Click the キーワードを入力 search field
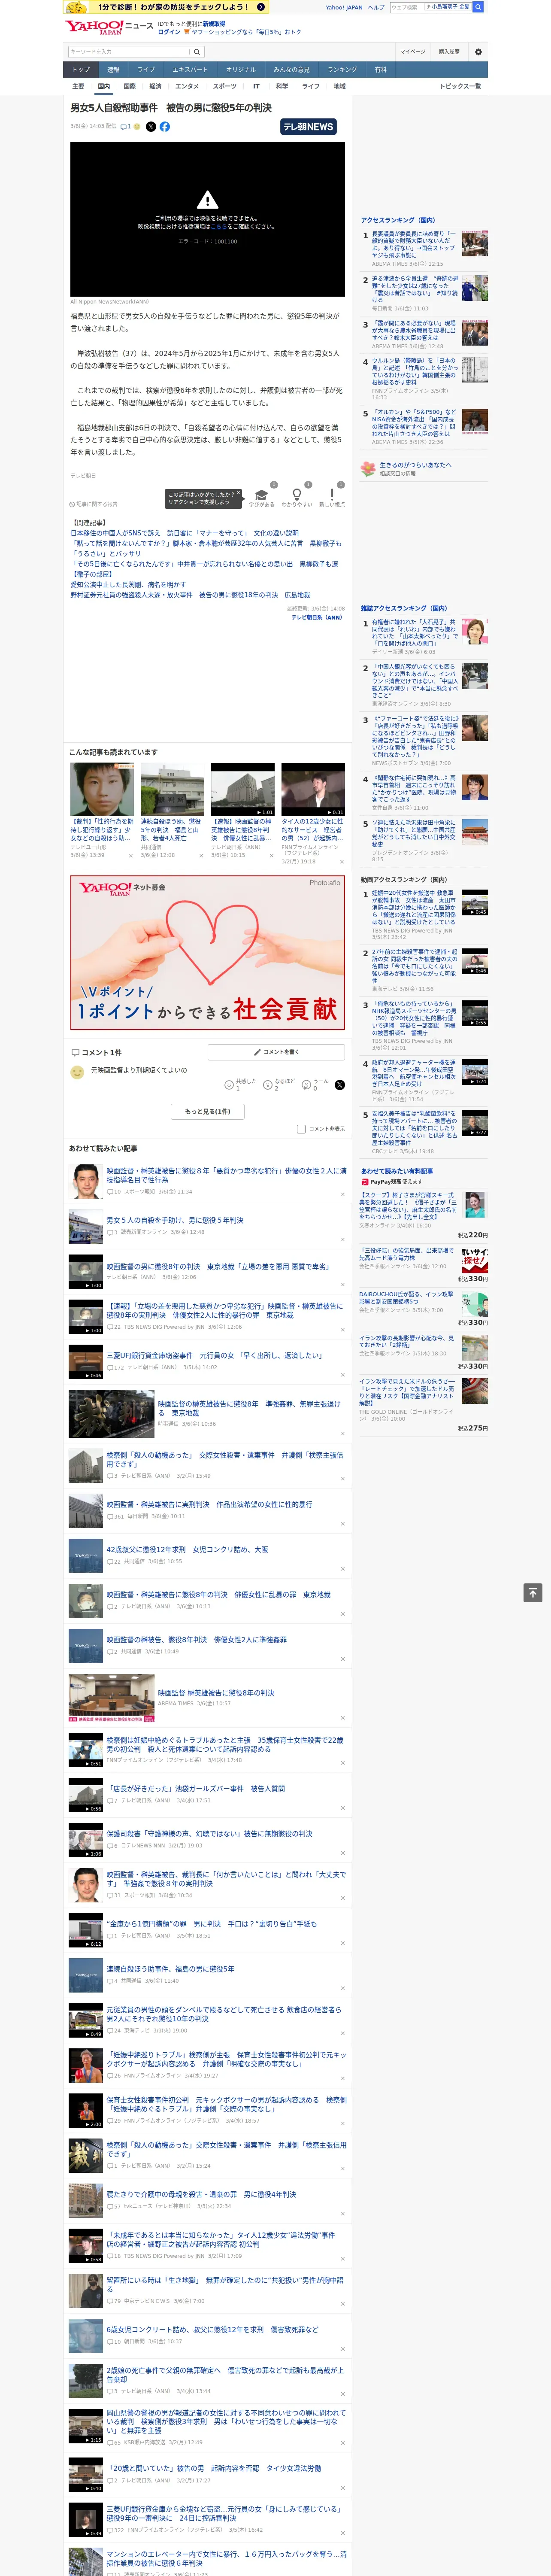This screenshot has width=551, height=2576. 129,52
